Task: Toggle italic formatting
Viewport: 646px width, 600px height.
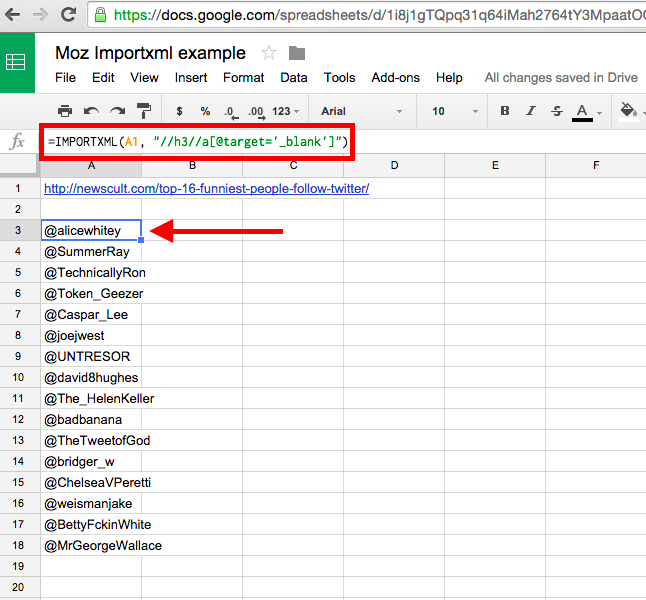Action: coord(530,111)
